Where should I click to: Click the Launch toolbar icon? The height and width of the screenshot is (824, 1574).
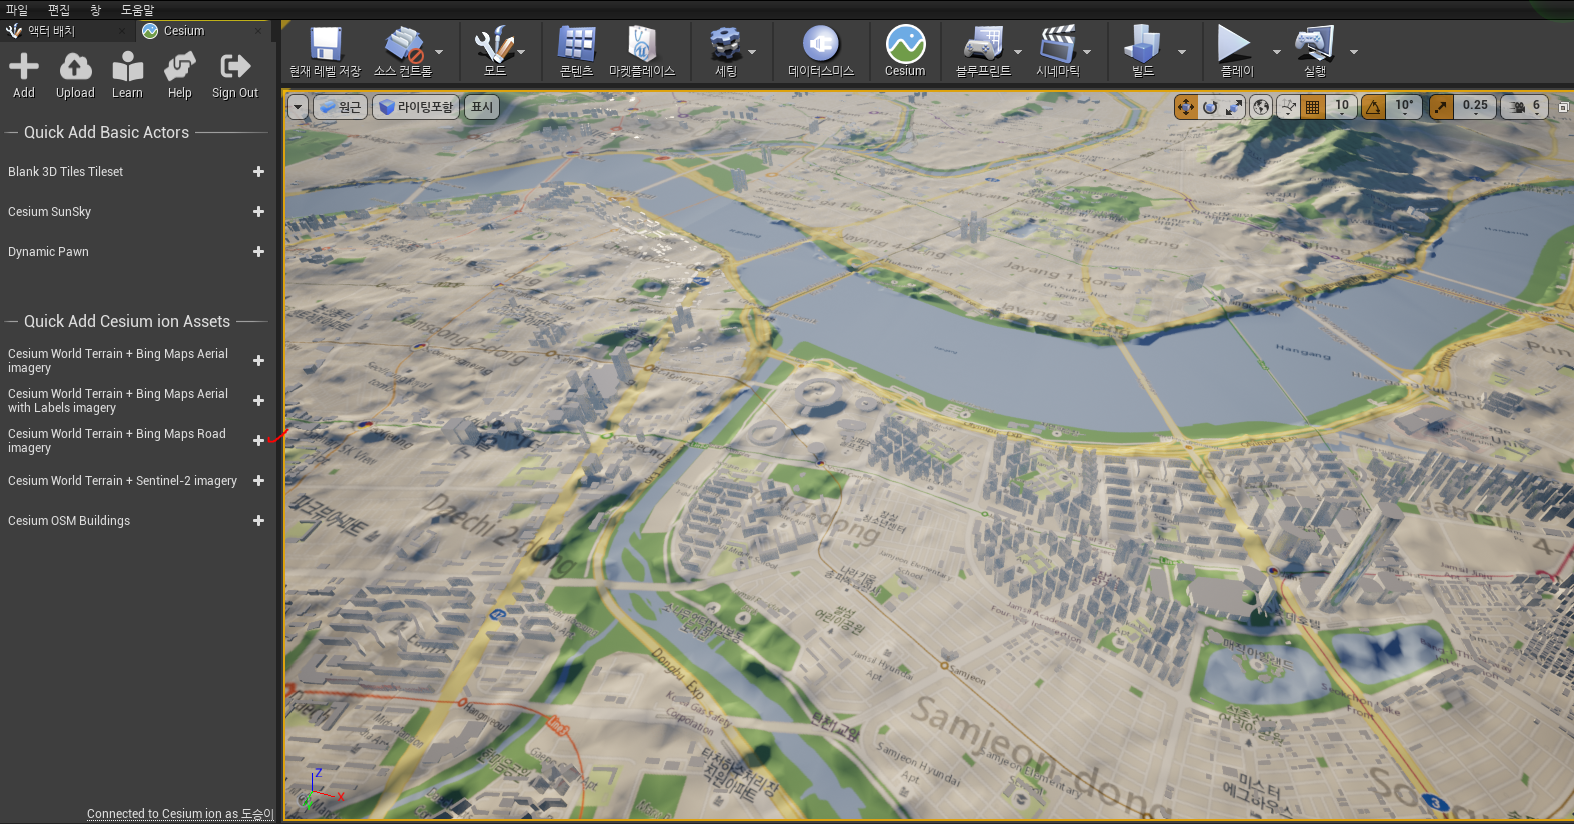pyautogui.click(x=1315, y=52)
